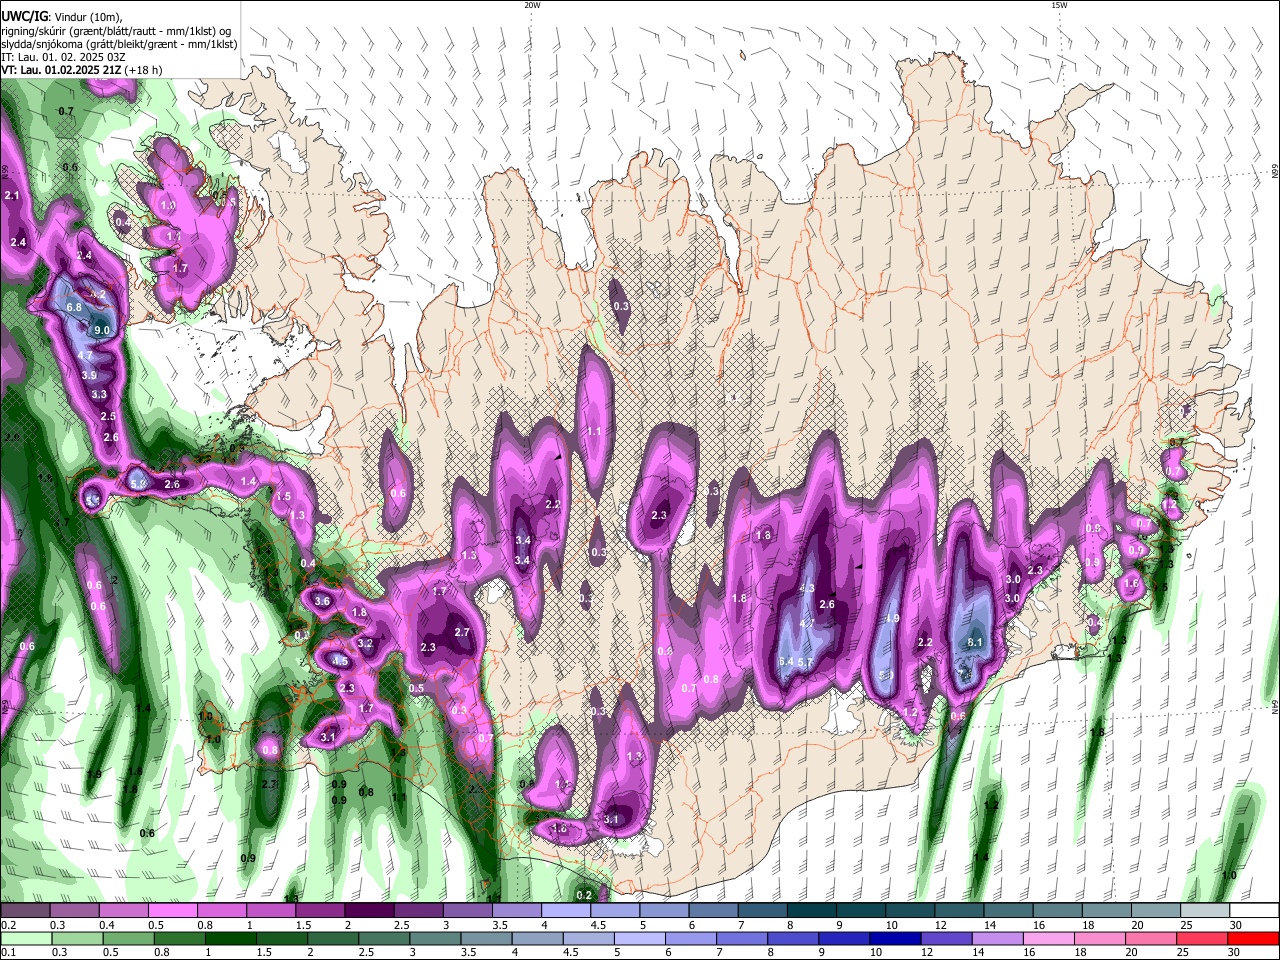Click the legend text line starting 'slydda/snjókoma'
This screenshot has width=1280, height=960.
click(x=119, y=44)
